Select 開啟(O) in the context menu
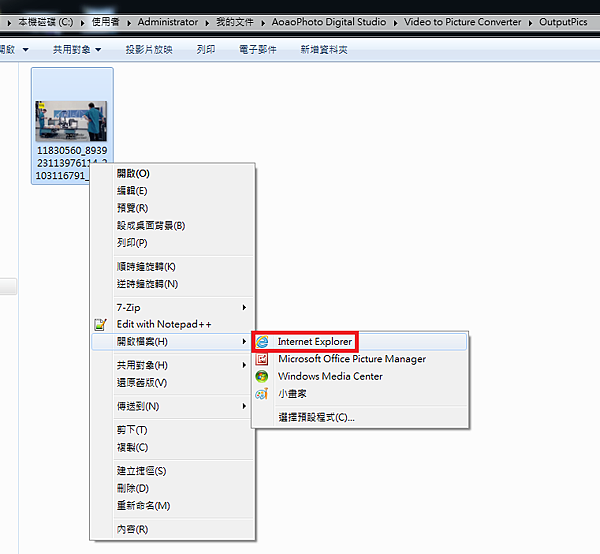Viewport: 600px width, 554px height. pos(173,174)
